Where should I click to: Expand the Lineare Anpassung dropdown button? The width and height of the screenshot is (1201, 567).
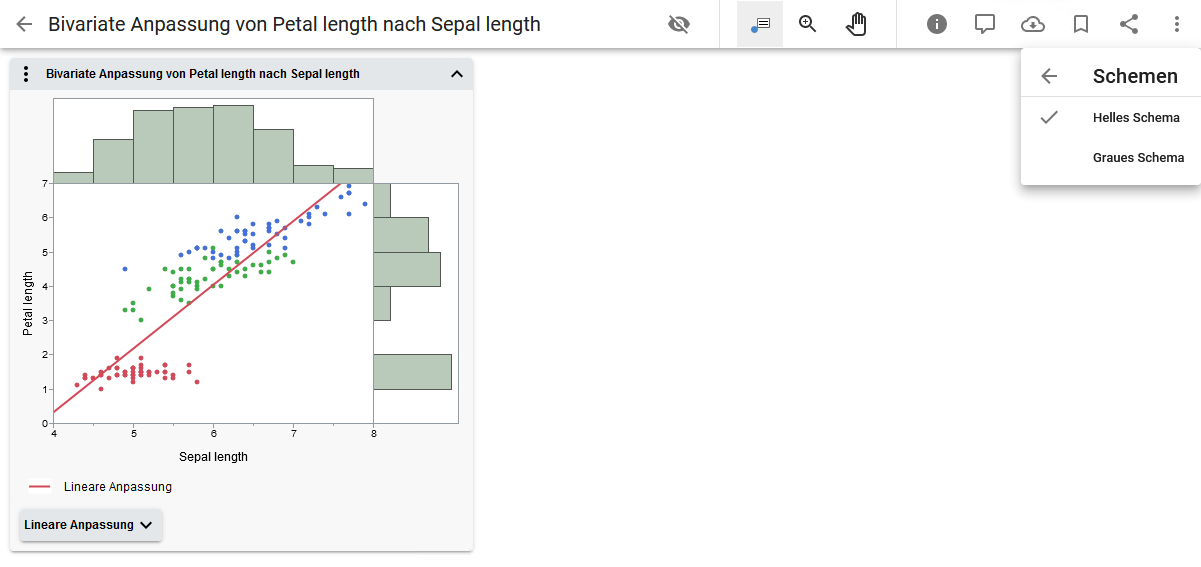[90, 525]
